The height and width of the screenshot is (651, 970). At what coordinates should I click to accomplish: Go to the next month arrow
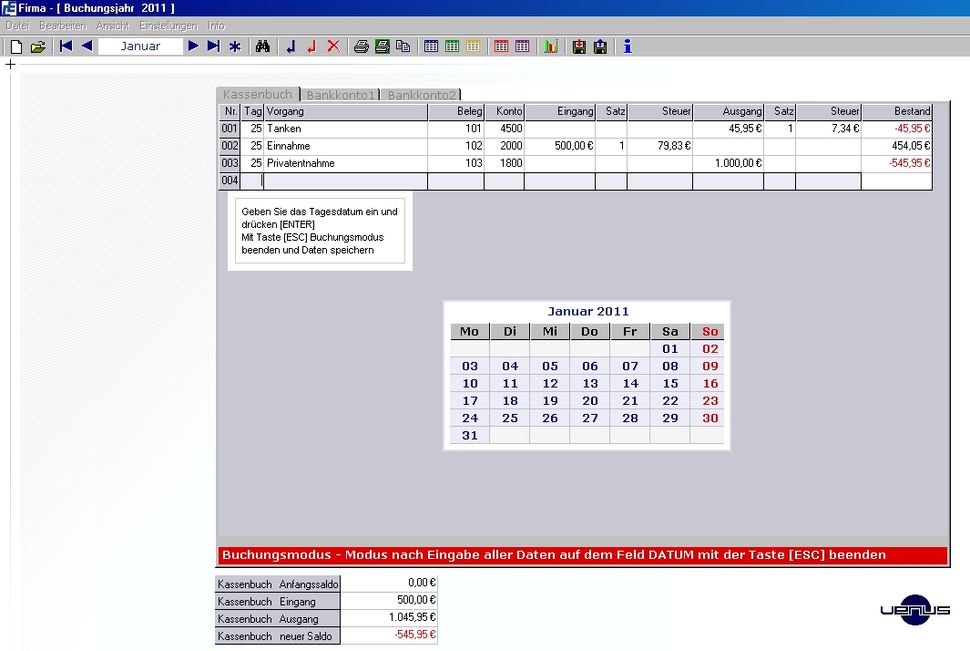pos(193,46)
